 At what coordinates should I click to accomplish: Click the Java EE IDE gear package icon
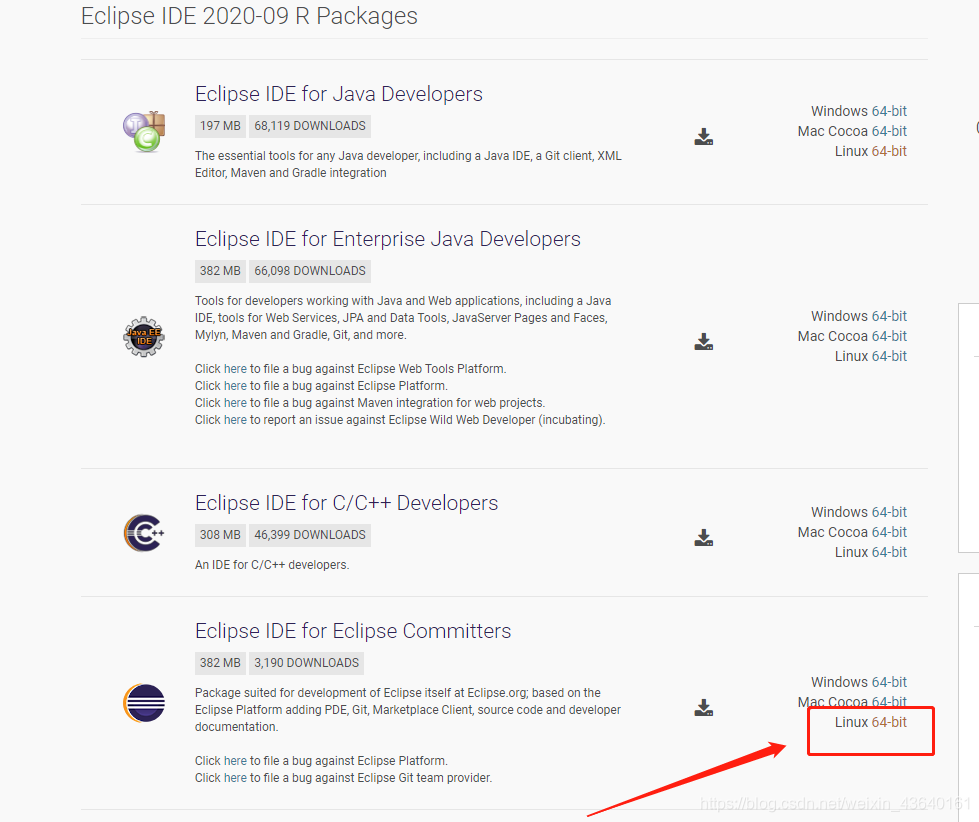click(x=144, y=336)
